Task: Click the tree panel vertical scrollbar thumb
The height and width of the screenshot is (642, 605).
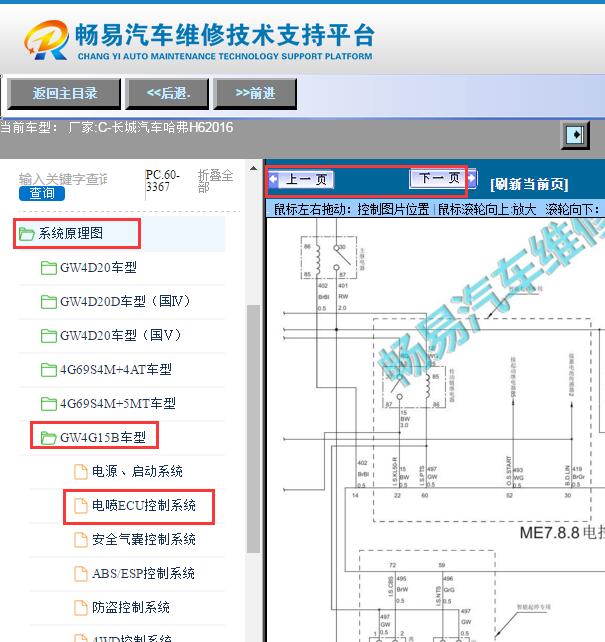Action: click(x=253, y=429)
